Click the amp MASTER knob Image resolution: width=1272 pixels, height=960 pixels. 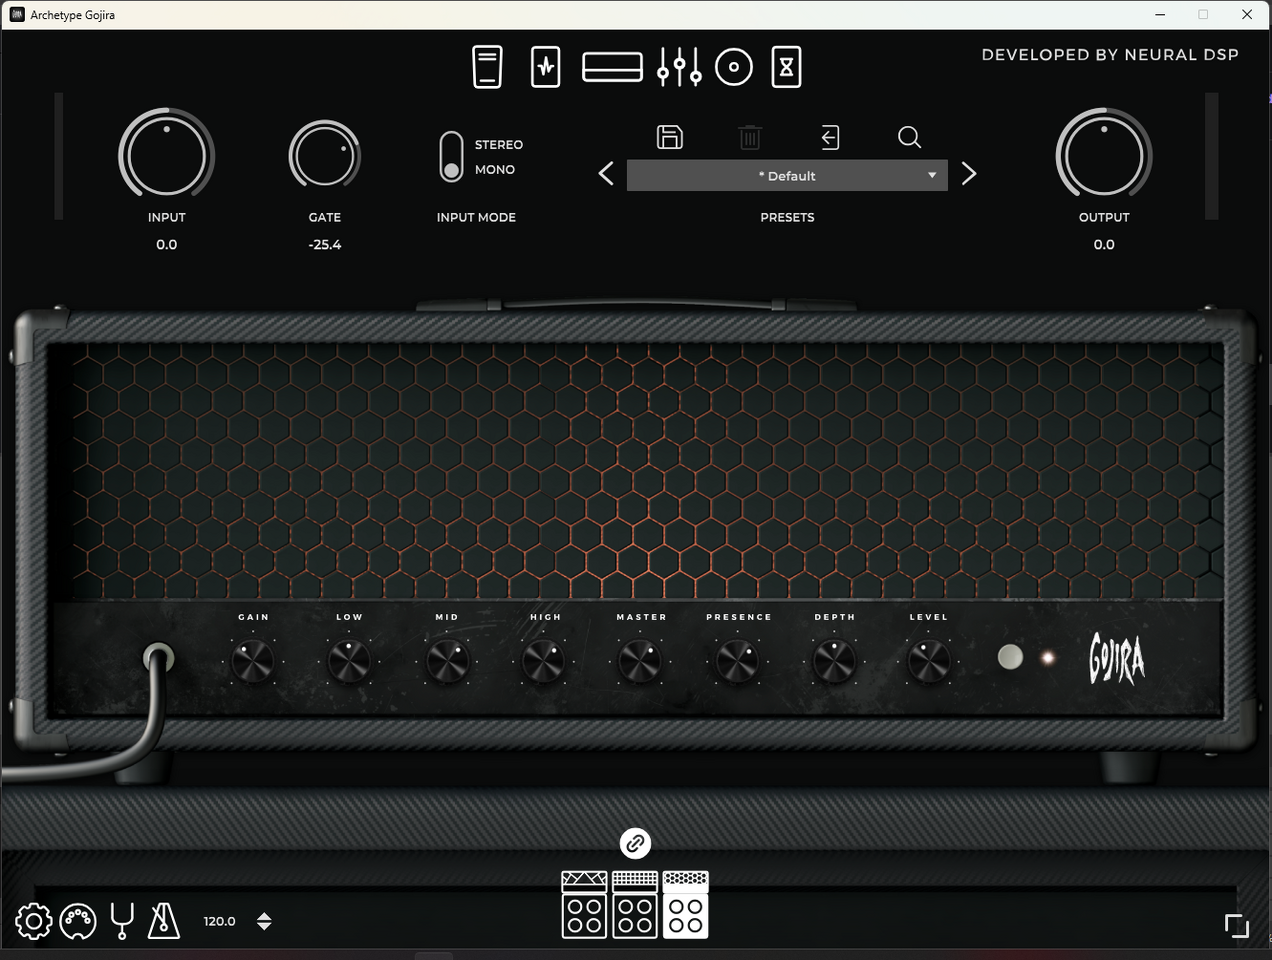pyautogui.click(x=640, y=661)
